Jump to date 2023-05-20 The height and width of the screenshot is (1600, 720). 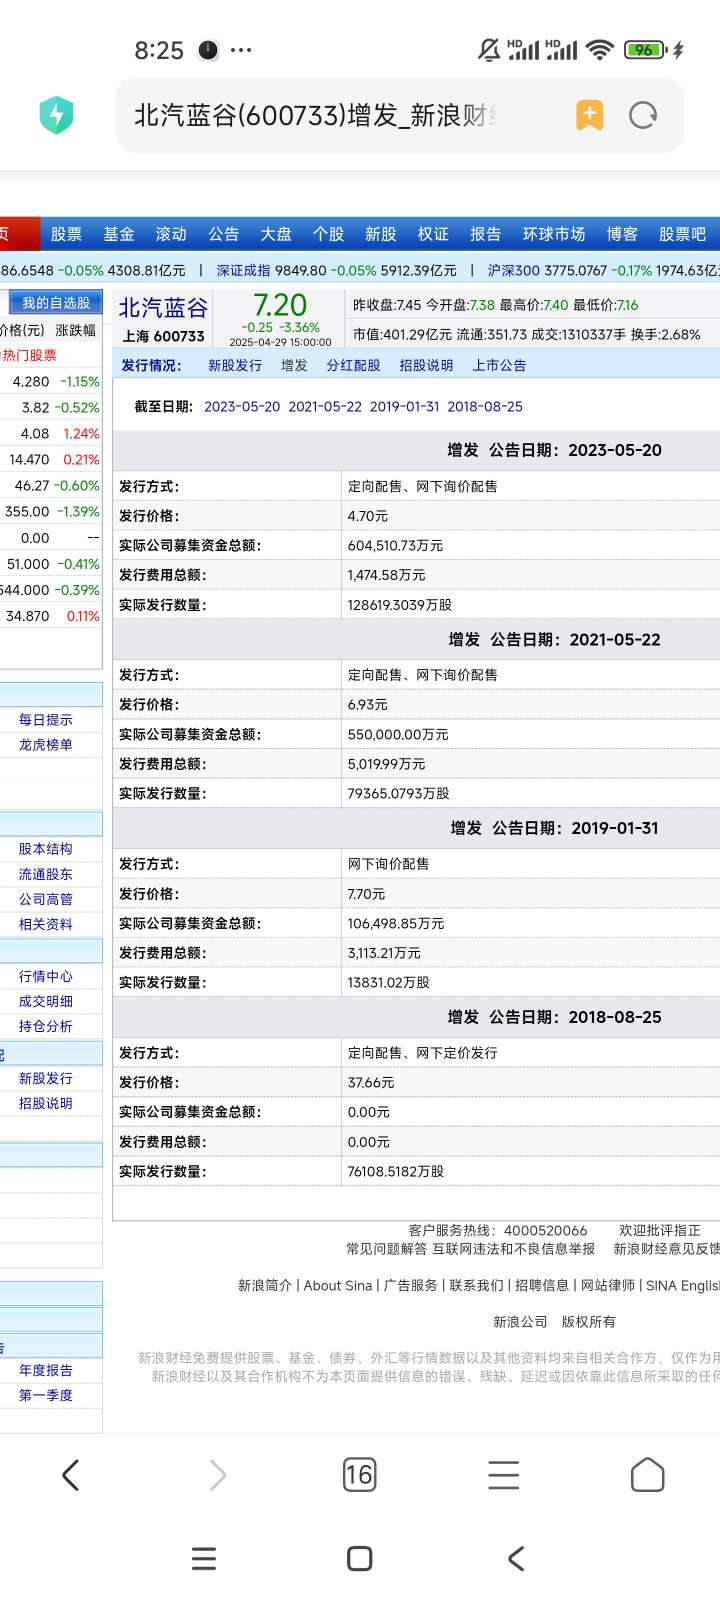coord(242,407)
